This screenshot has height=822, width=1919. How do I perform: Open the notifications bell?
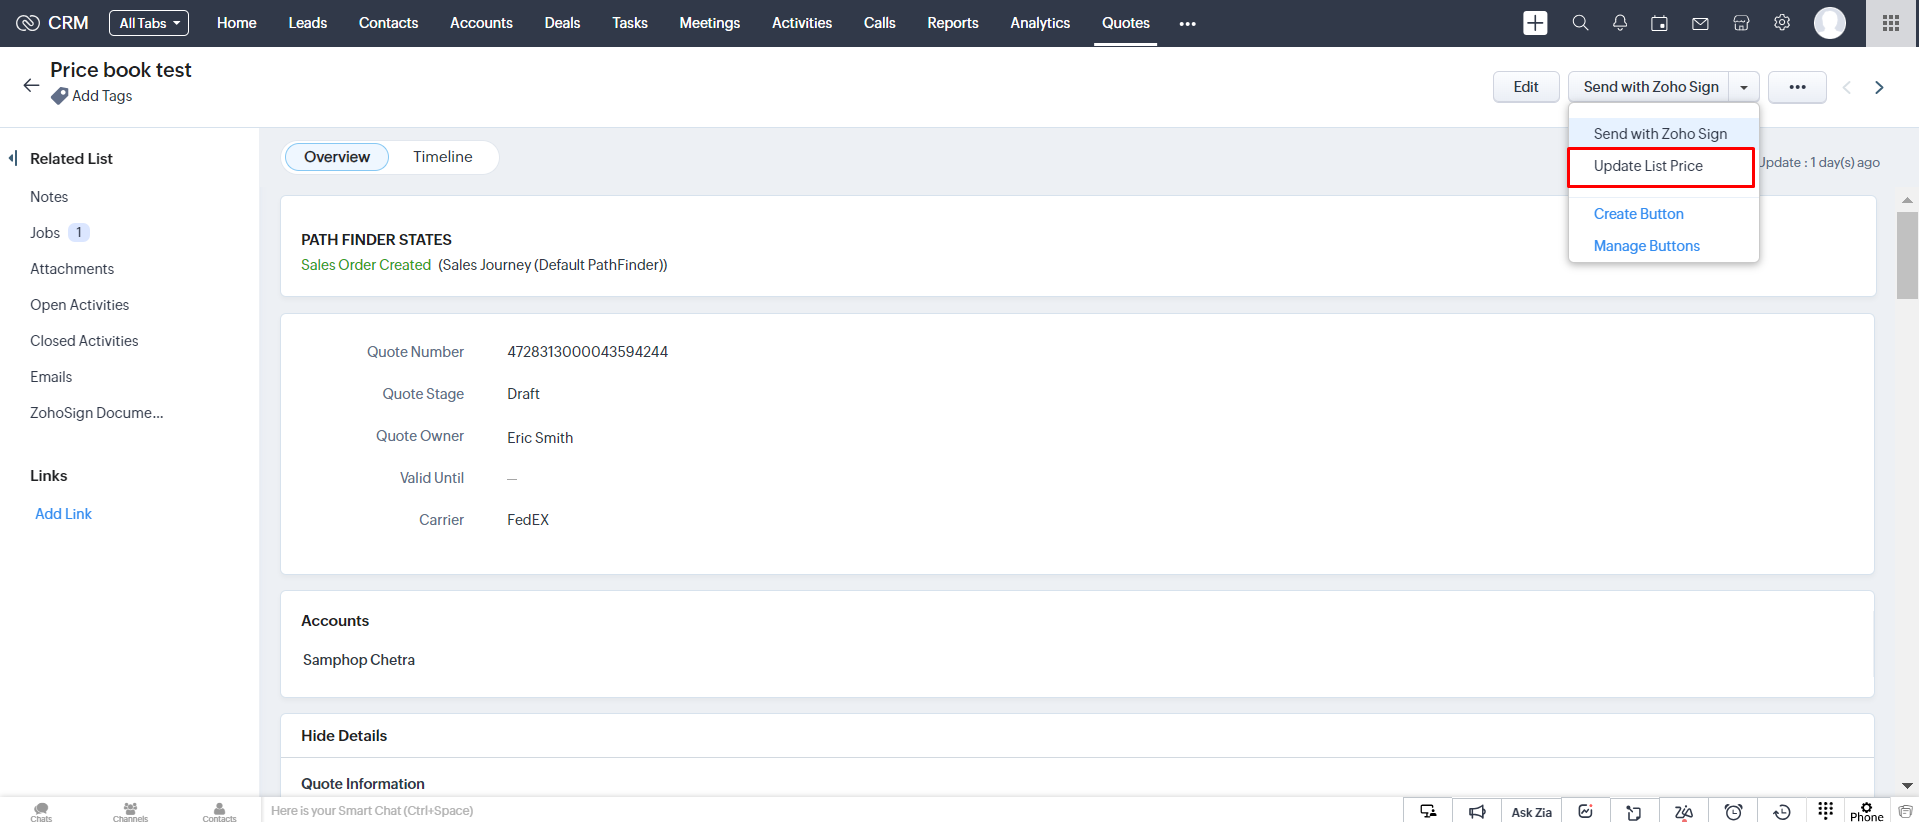pyautogui.click(x=1620, y=23)
